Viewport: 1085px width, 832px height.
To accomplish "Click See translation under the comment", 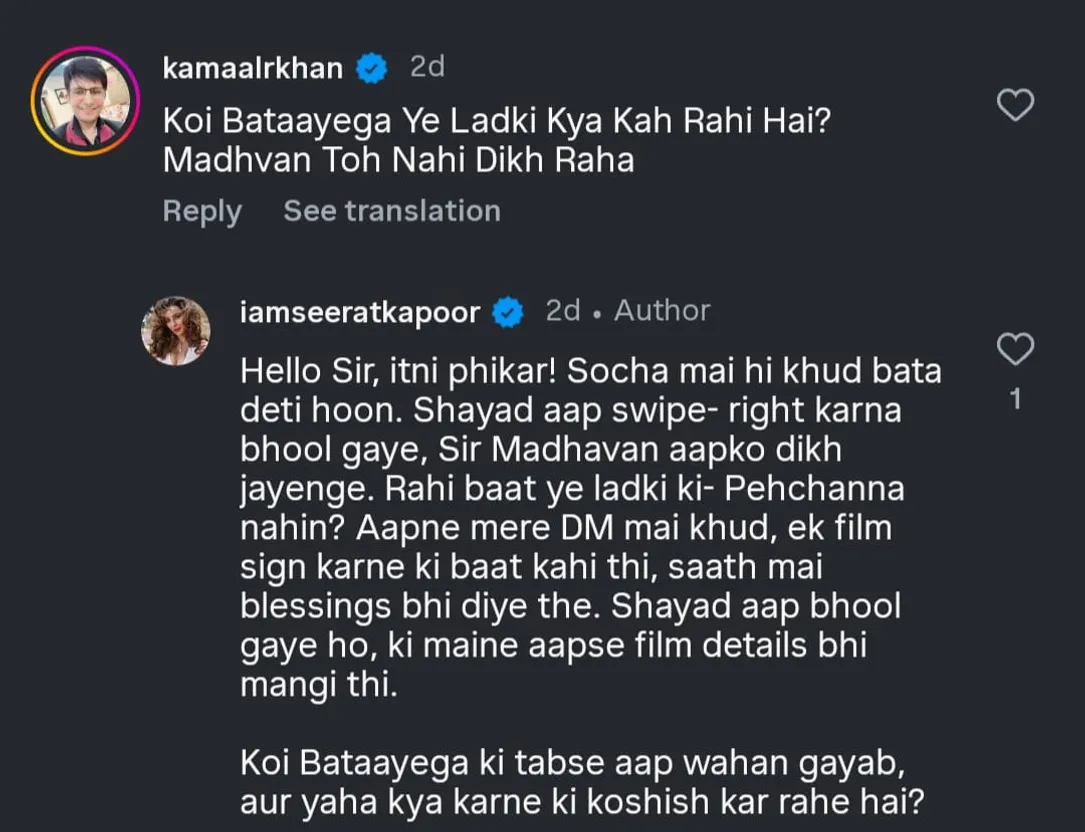I will [x=391, y=211].
